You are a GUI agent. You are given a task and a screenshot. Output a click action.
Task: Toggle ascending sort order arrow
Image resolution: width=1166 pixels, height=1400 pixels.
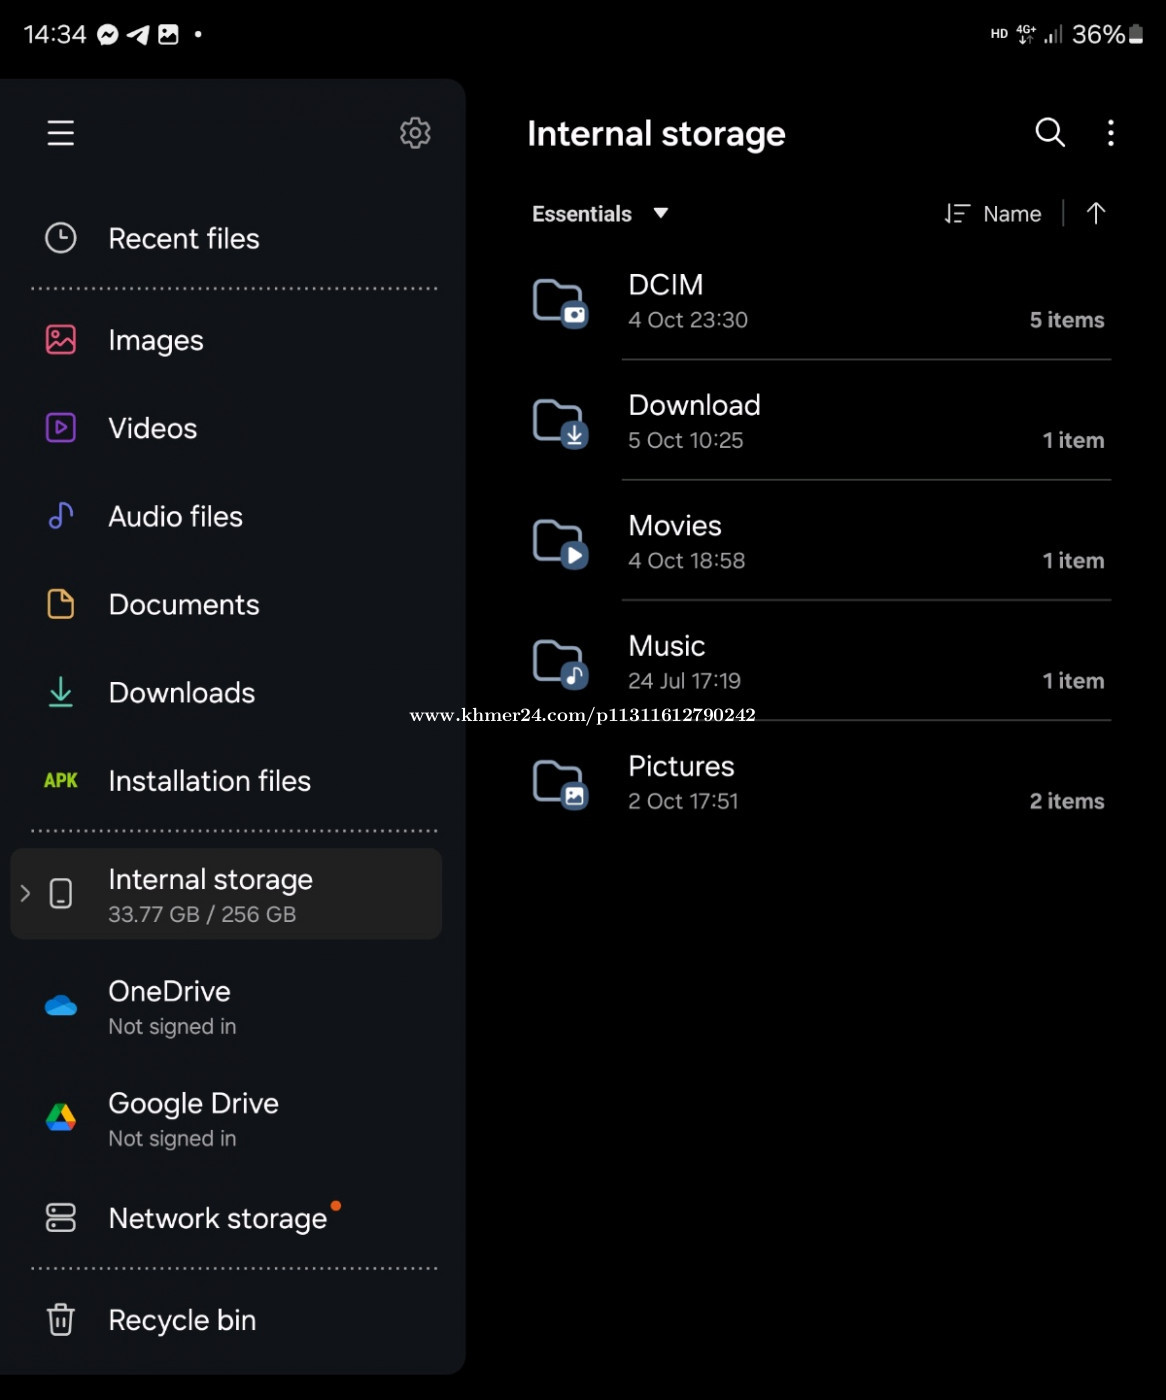point(1096,213)
